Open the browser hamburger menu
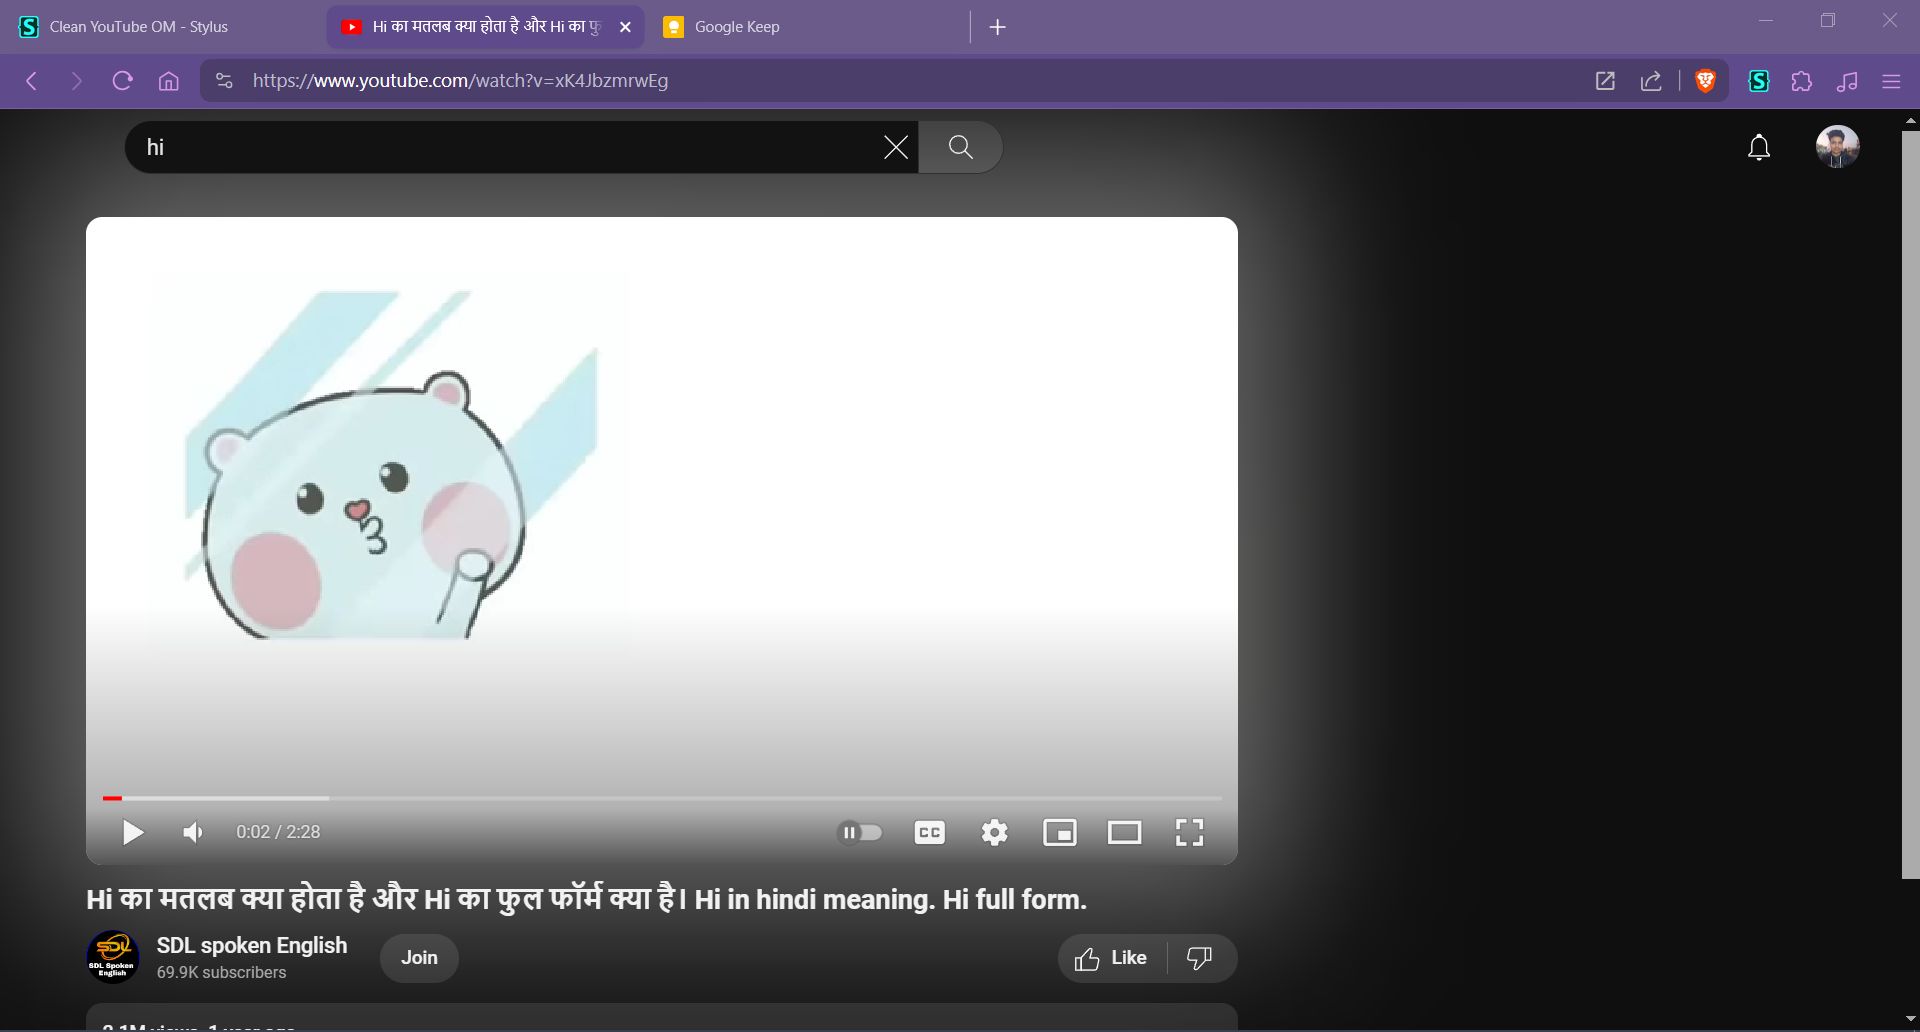 tap(1891, 81)
